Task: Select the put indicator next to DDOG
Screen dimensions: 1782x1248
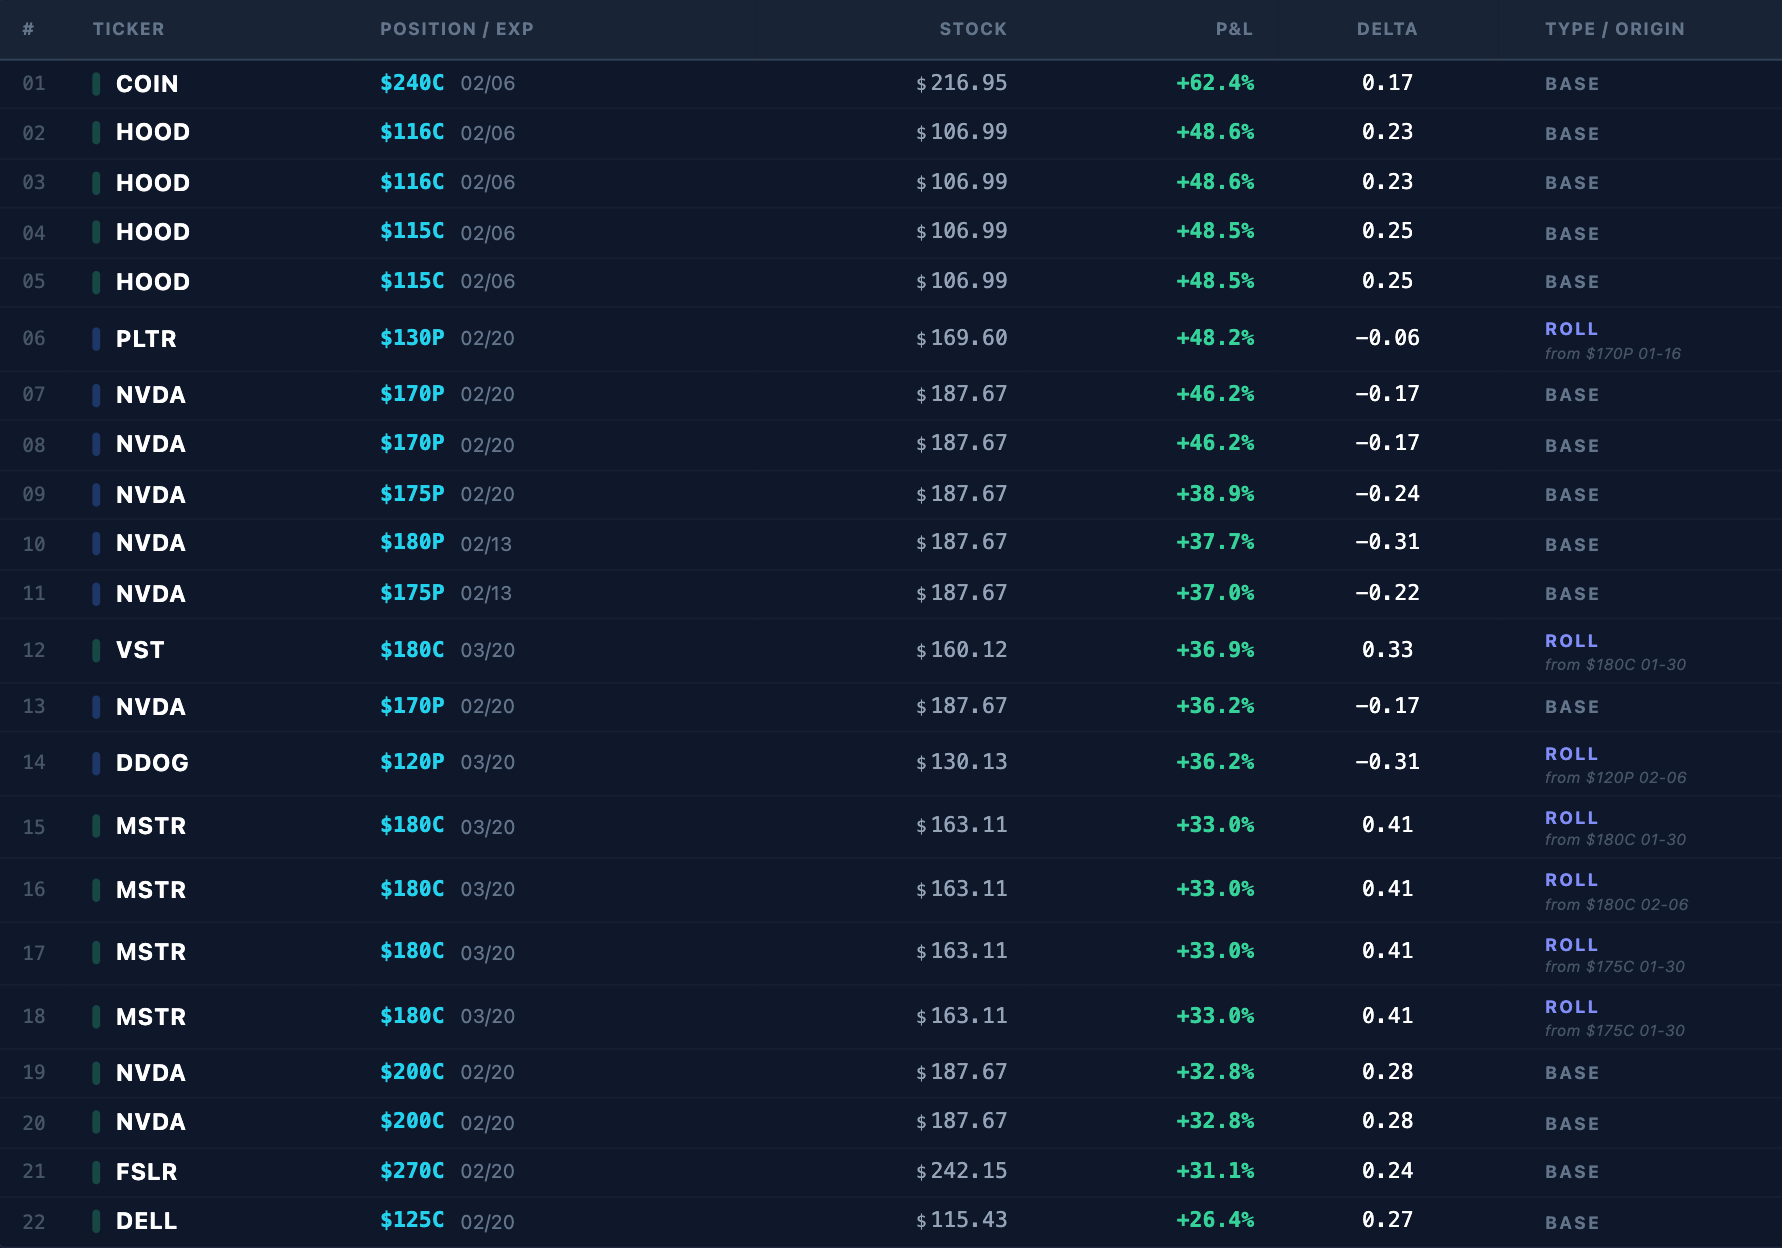Action: pos(95,762)
